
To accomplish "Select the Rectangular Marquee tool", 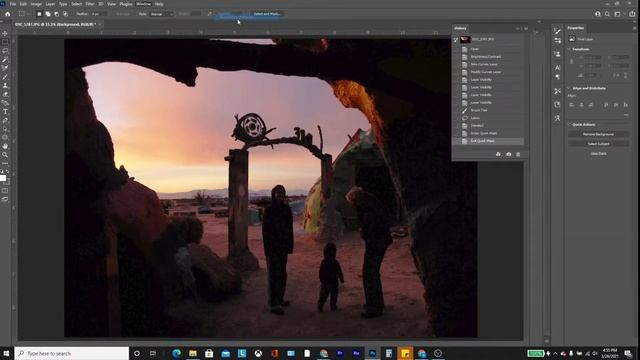I will click(x=5, y=42).
